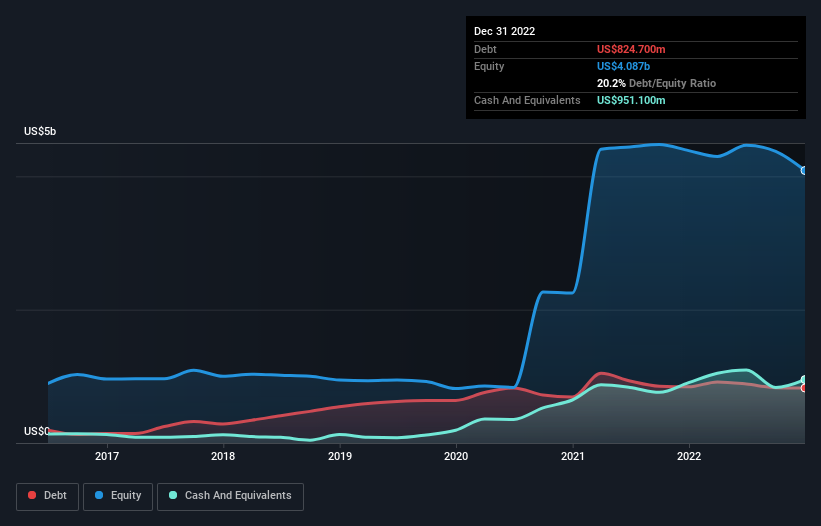Click the Debt end data point marker
The width and height of the screenshot is (821, 526).
click(x=804, y=388)
